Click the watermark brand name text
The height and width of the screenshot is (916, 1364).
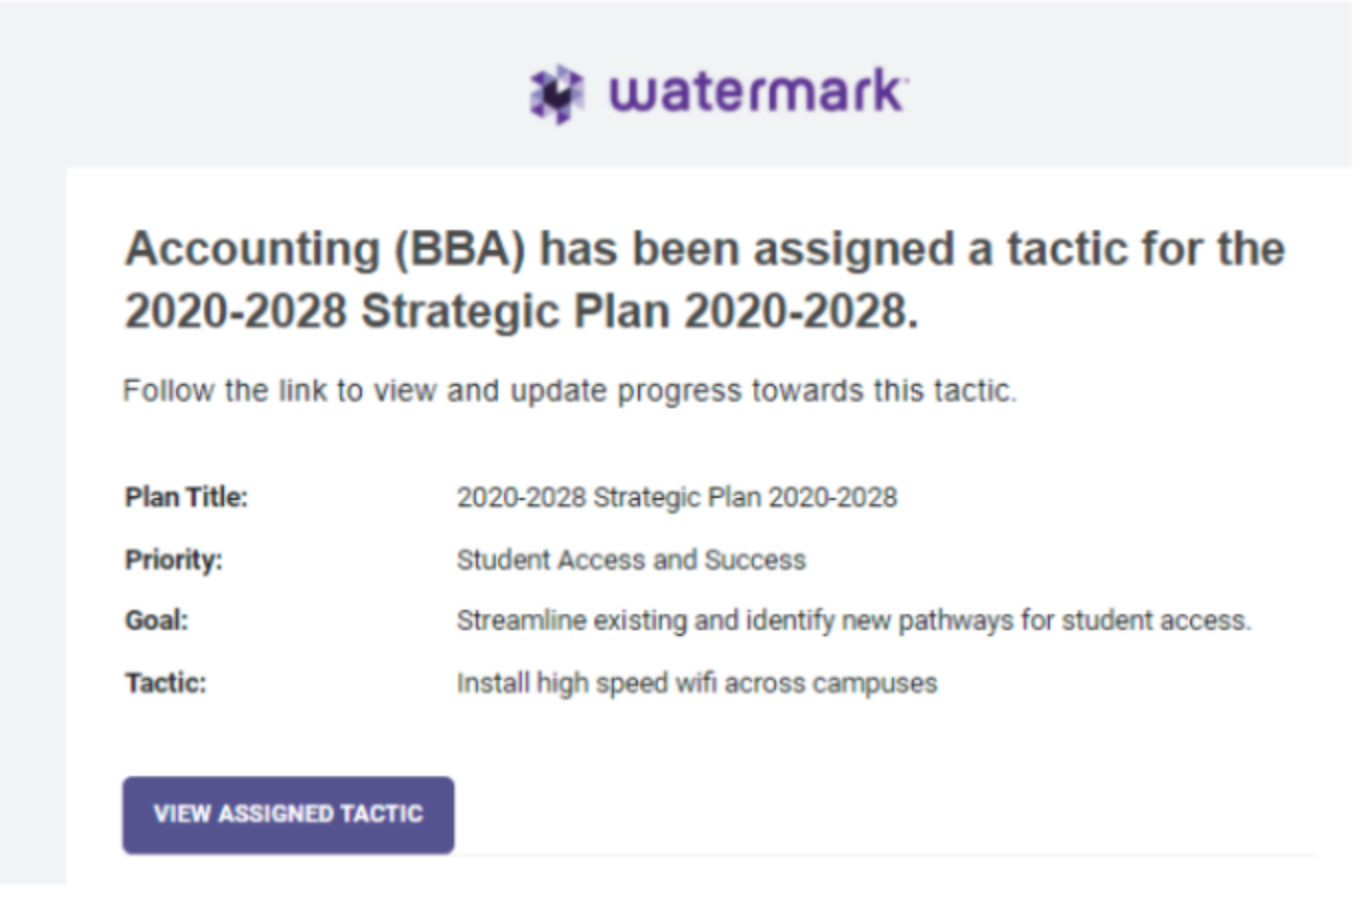coord(758,92)
